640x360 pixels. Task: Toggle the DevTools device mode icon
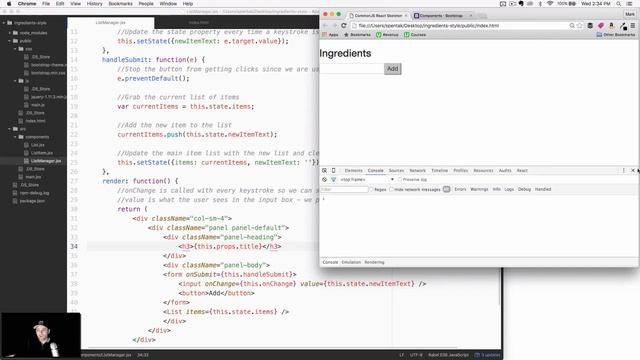coord(333,171)
